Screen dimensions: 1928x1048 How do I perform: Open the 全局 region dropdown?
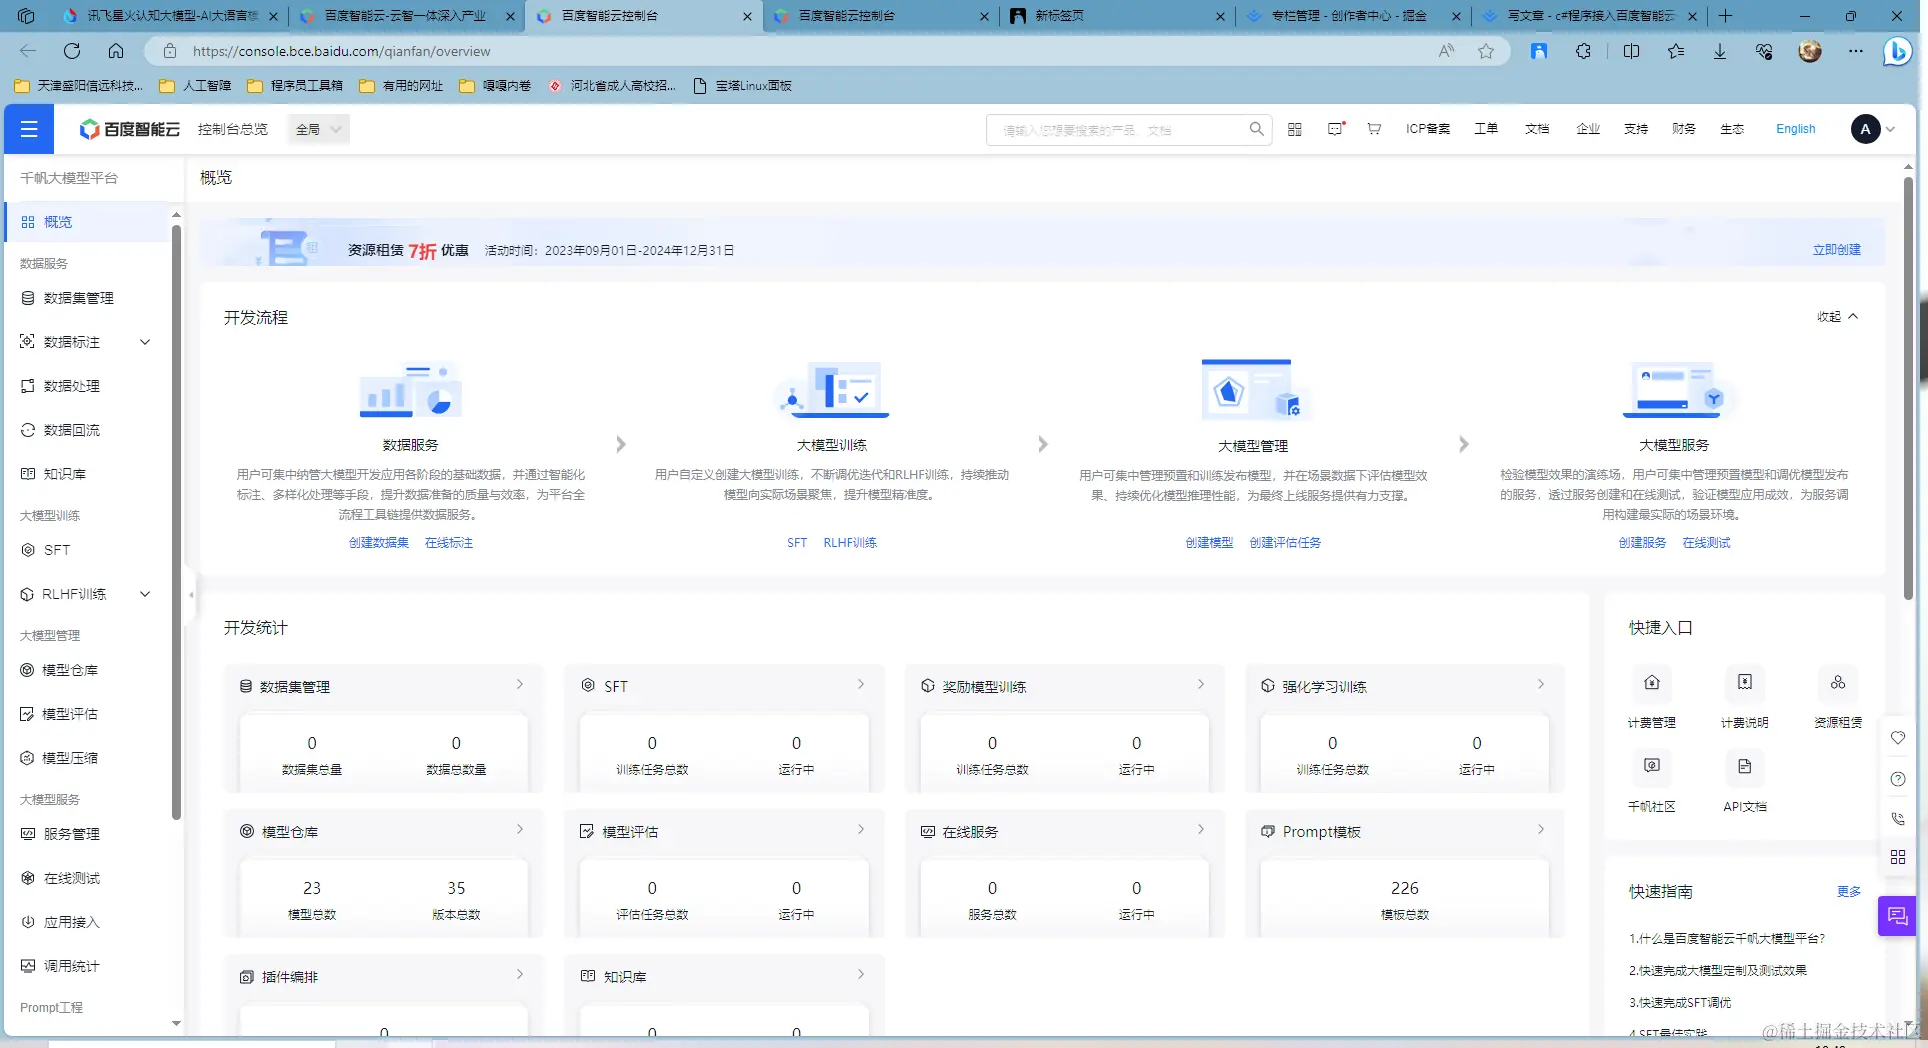tap(319, 129)
